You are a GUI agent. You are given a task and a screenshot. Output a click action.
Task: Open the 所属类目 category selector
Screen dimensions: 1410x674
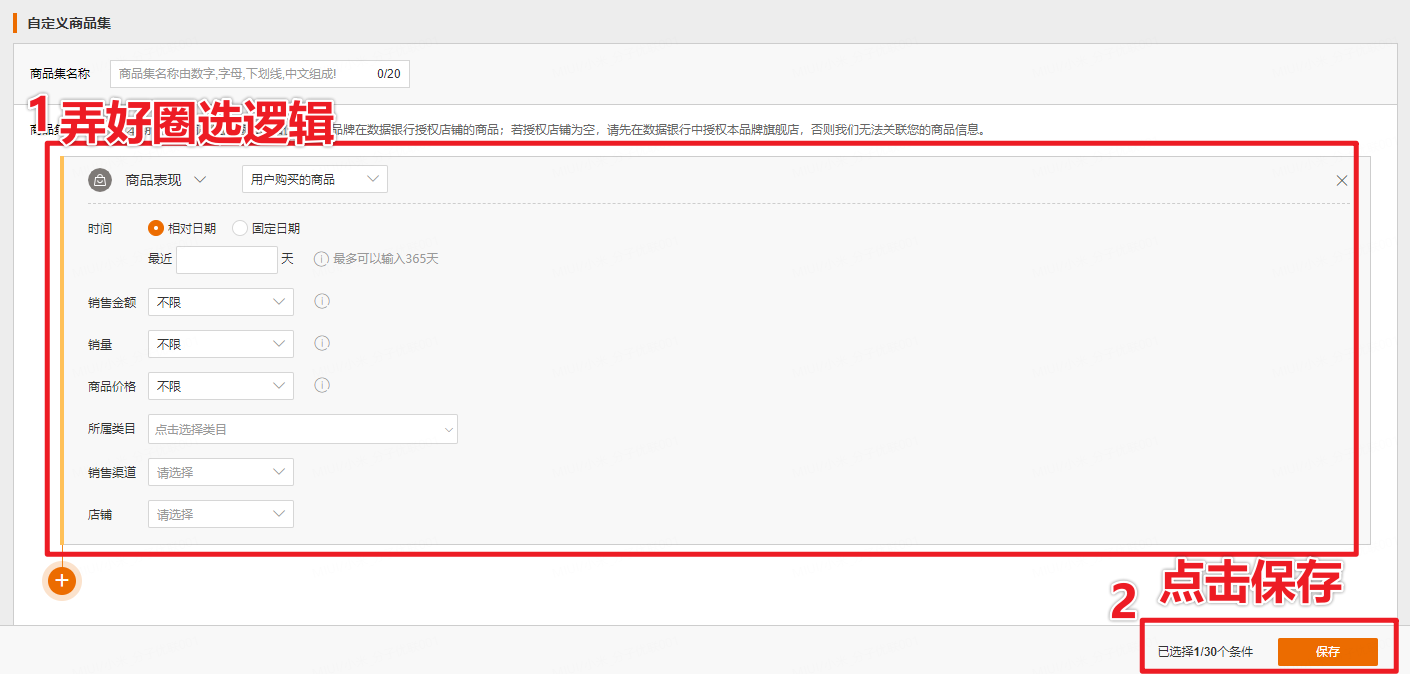(303, 429)
